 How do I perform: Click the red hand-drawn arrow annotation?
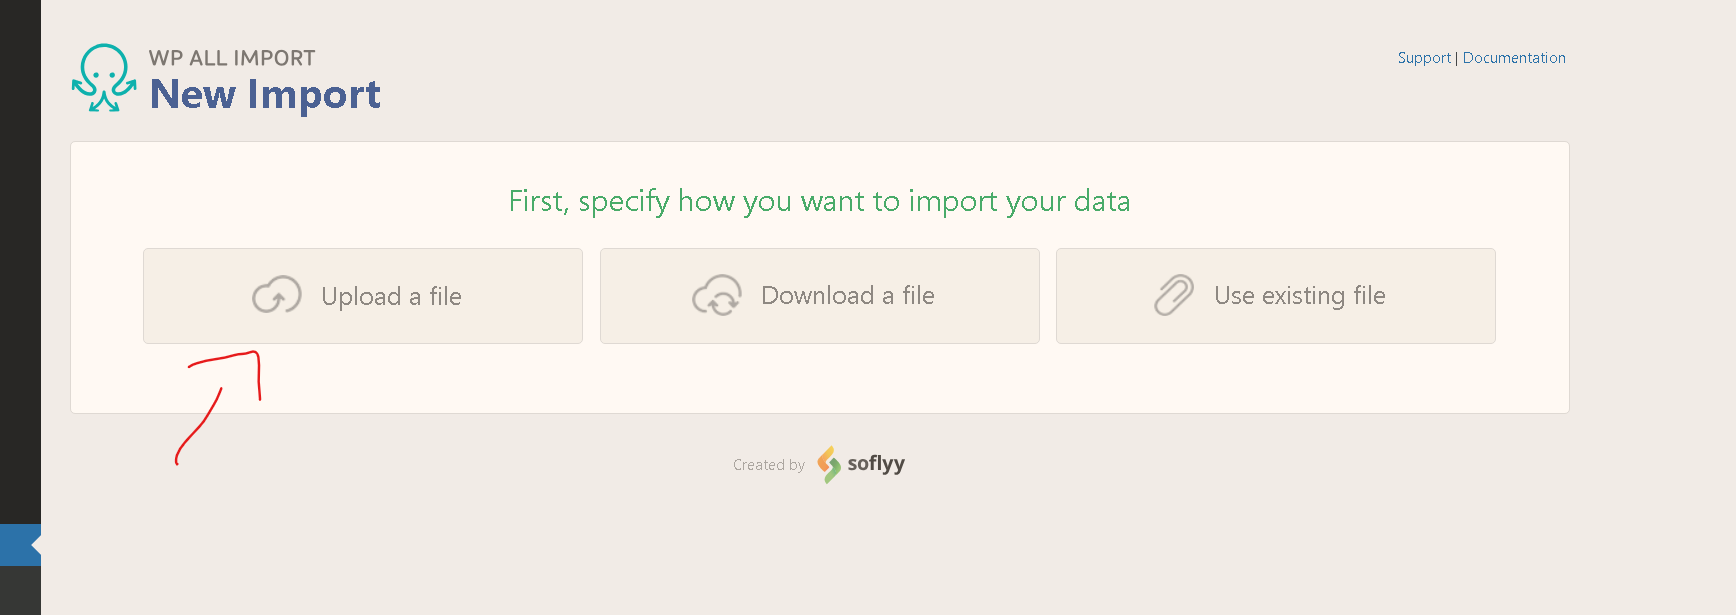click(219, 407)
